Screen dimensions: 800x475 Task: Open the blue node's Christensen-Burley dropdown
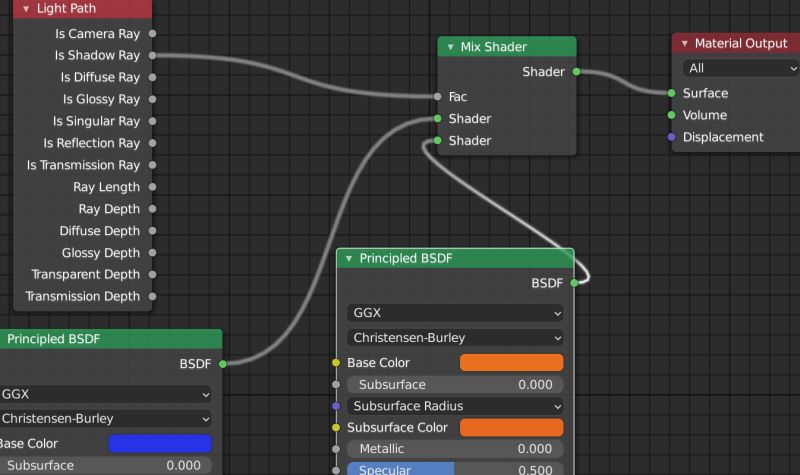pos(105,419)
